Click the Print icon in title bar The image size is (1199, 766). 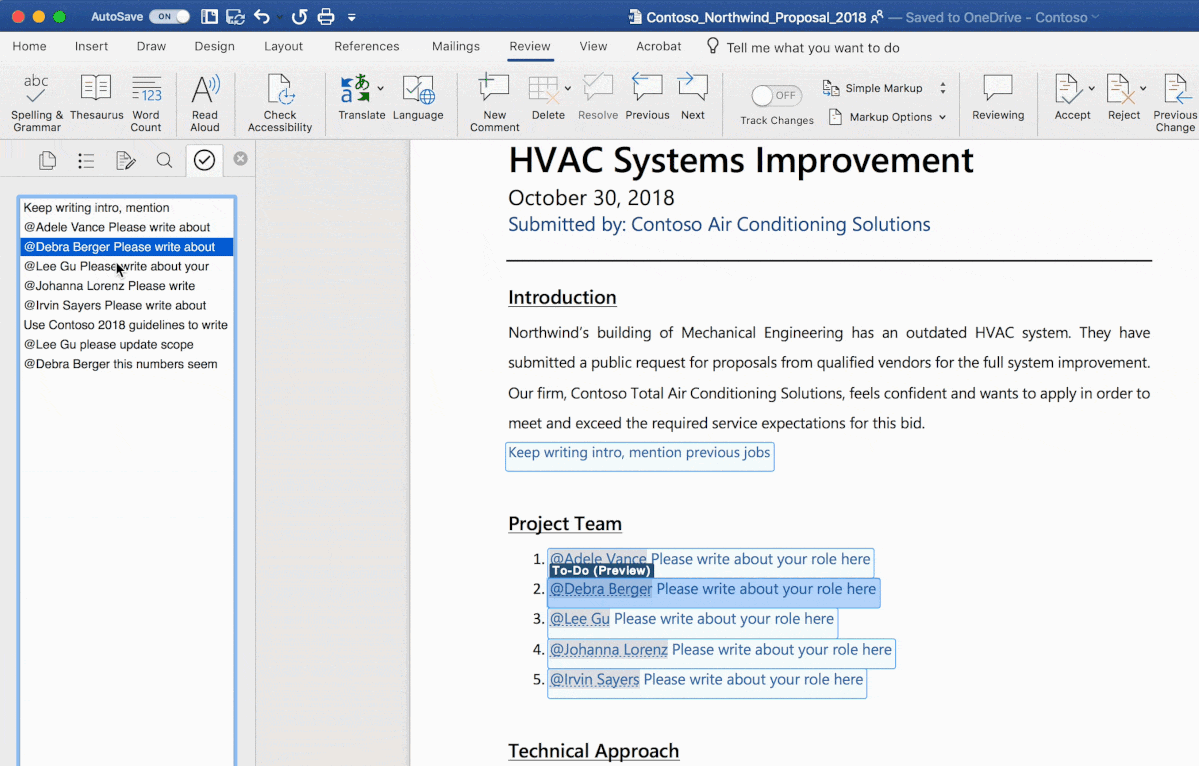tap(326, 16)
